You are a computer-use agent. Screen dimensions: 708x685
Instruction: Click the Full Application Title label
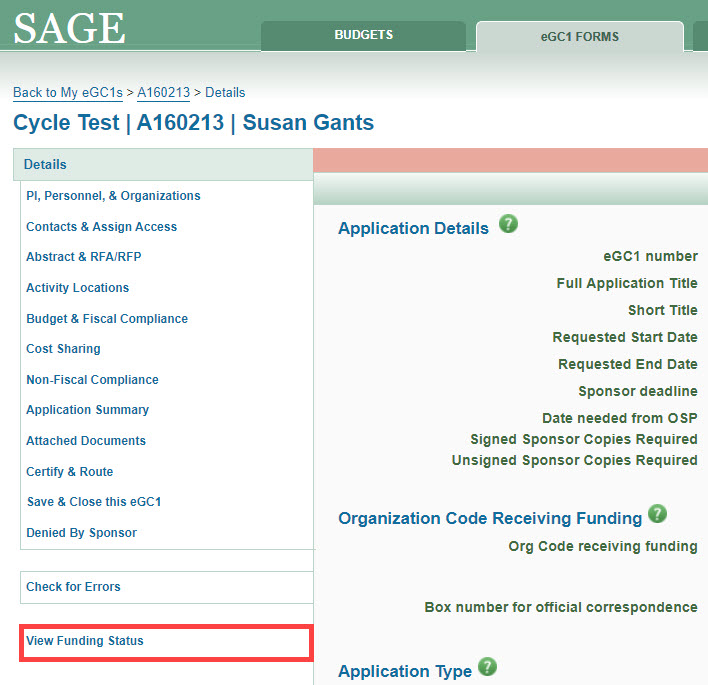click(x=627, y=284)
